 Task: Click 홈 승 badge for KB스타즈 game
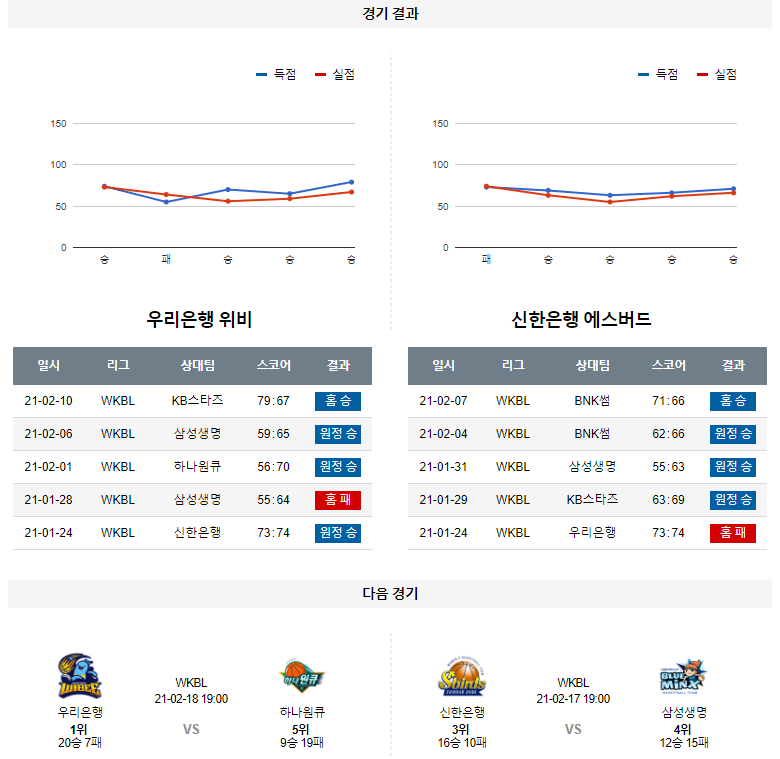point(338,401)
